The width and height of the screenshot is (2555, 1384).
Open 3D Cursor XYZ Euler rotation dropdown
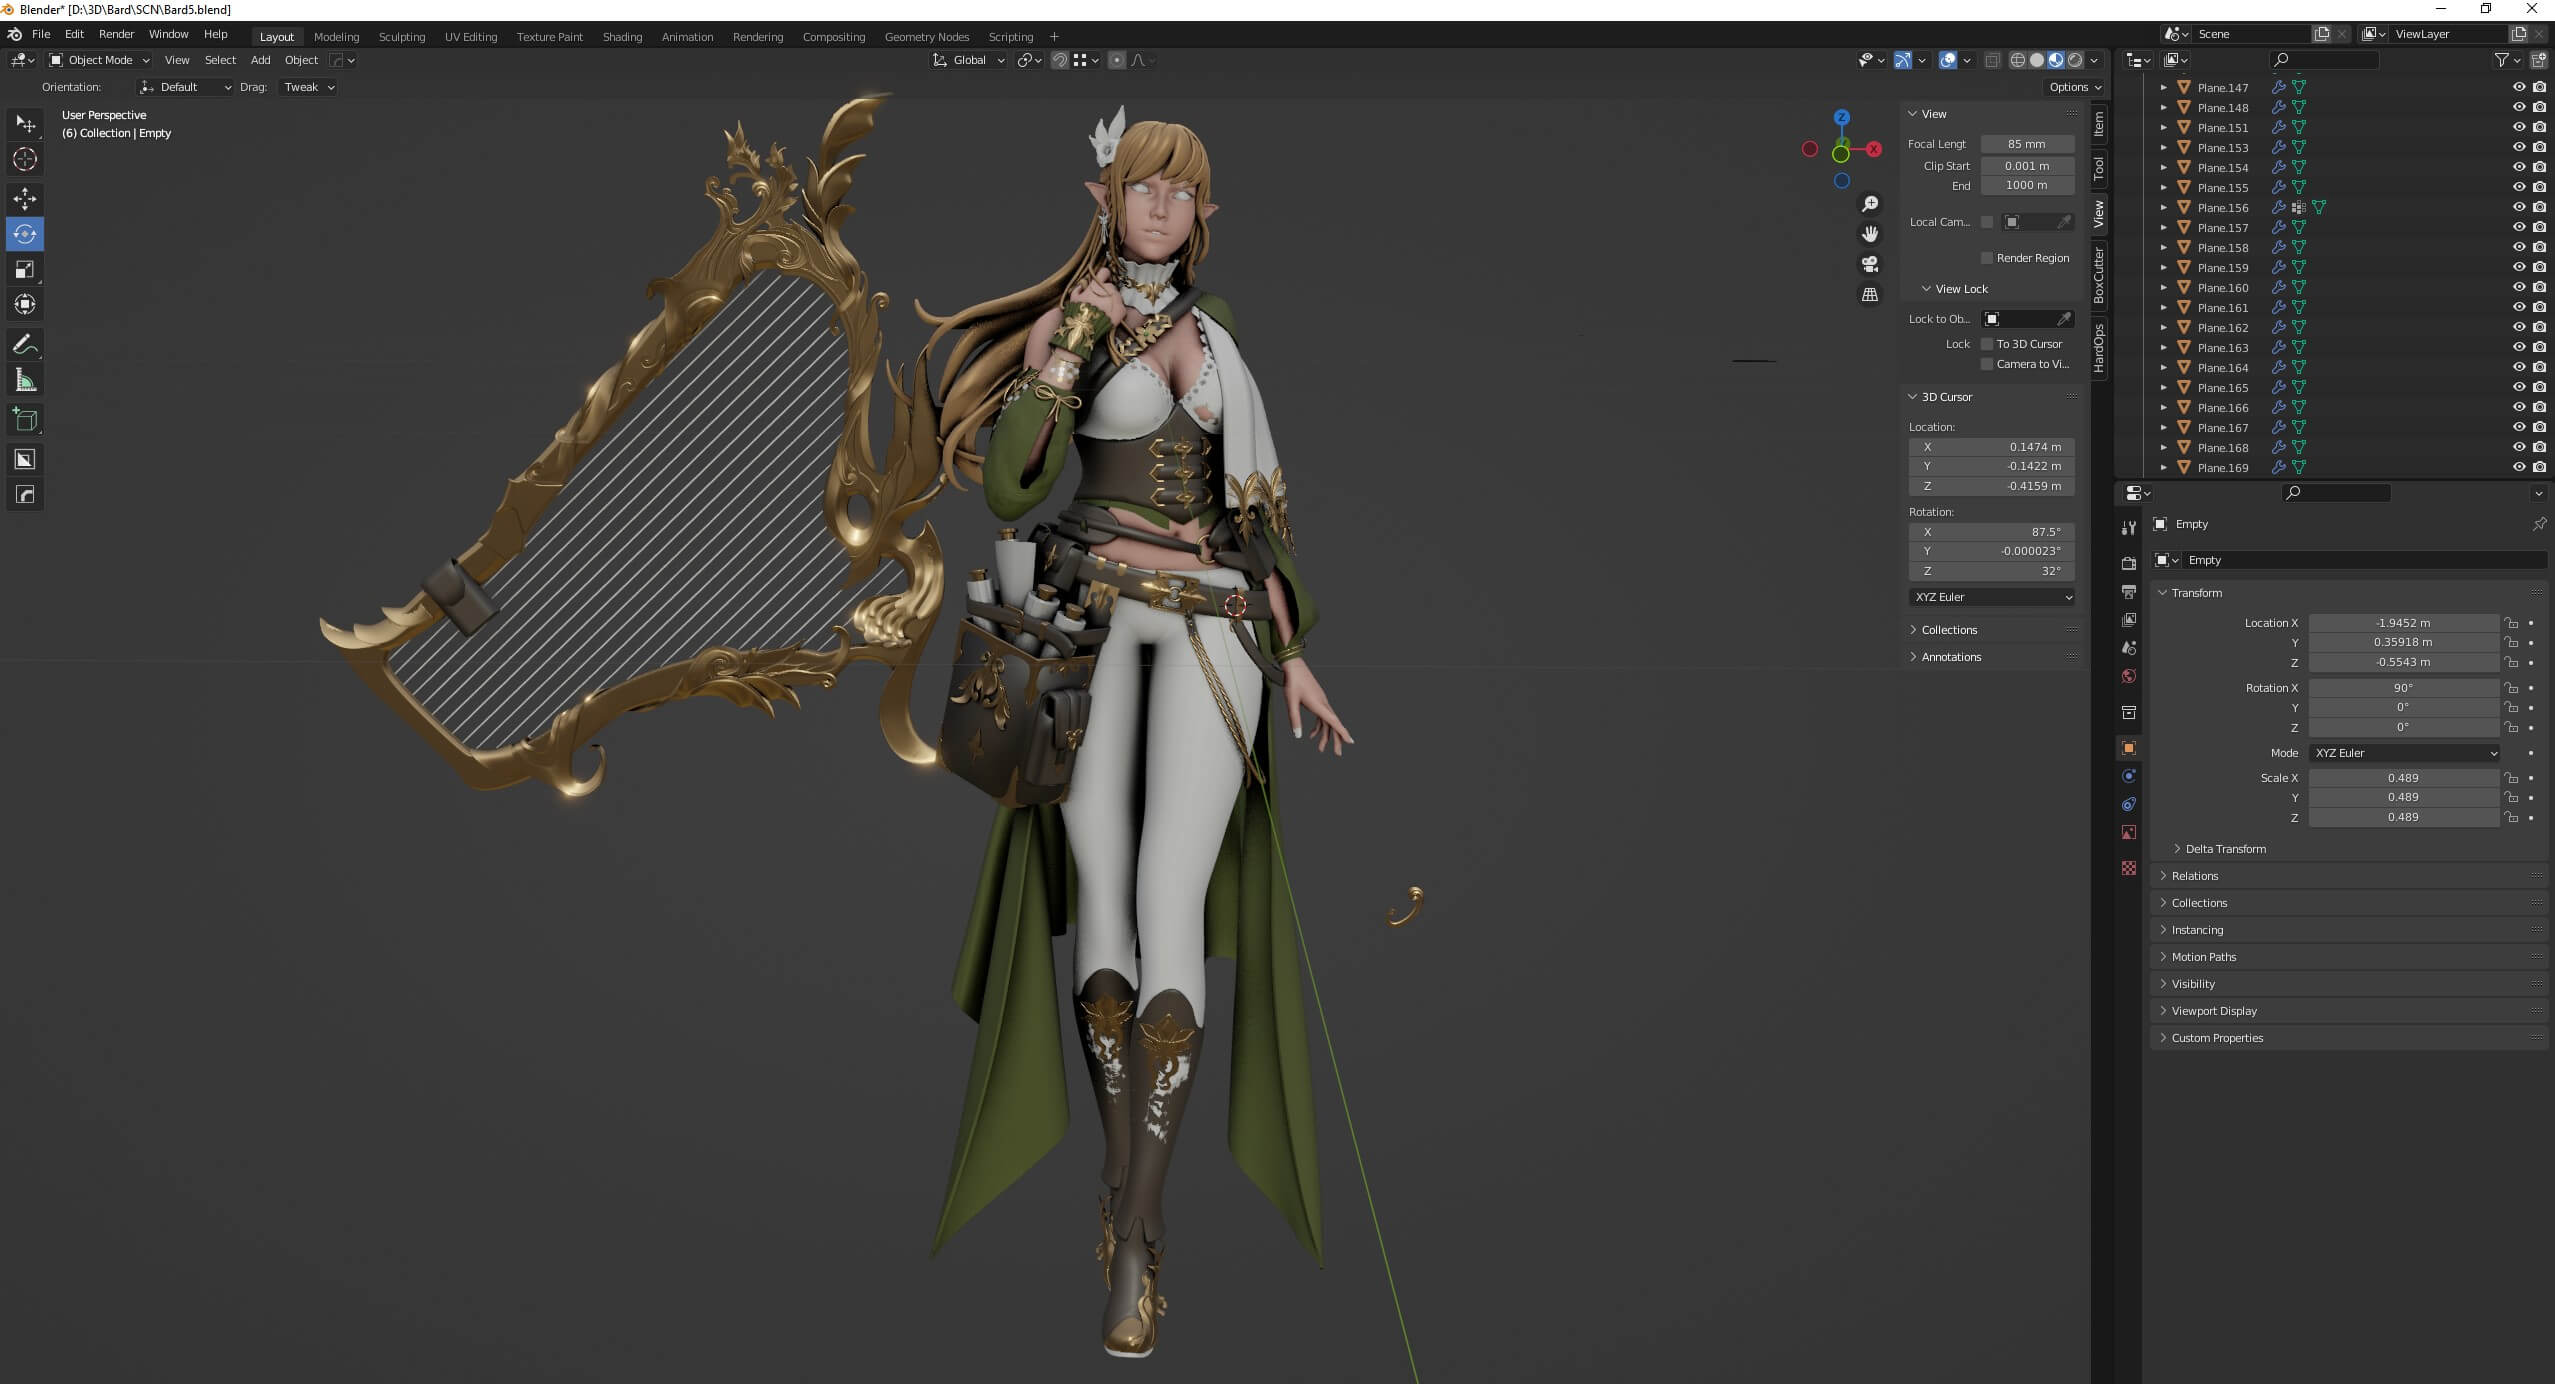(1992, 597)
